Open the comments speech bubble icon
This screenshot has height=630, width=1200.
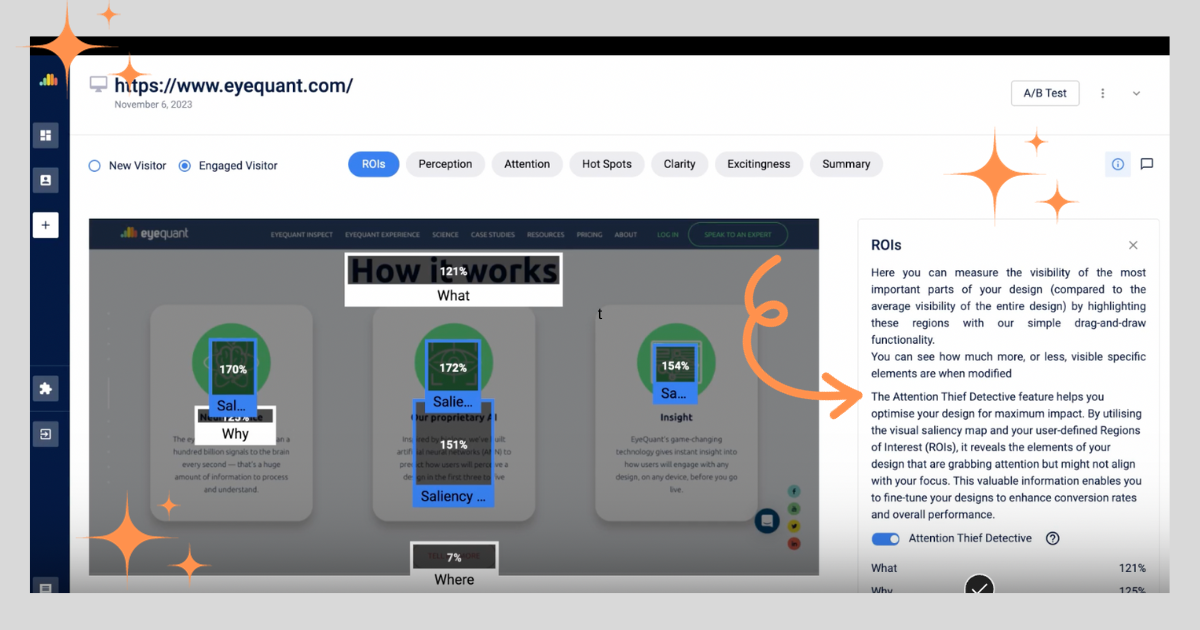1147,164
